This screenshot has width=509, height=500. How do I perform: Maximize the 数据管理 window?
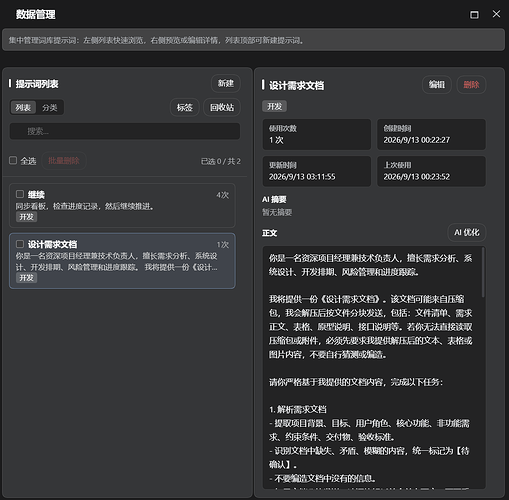pos(474,15)
